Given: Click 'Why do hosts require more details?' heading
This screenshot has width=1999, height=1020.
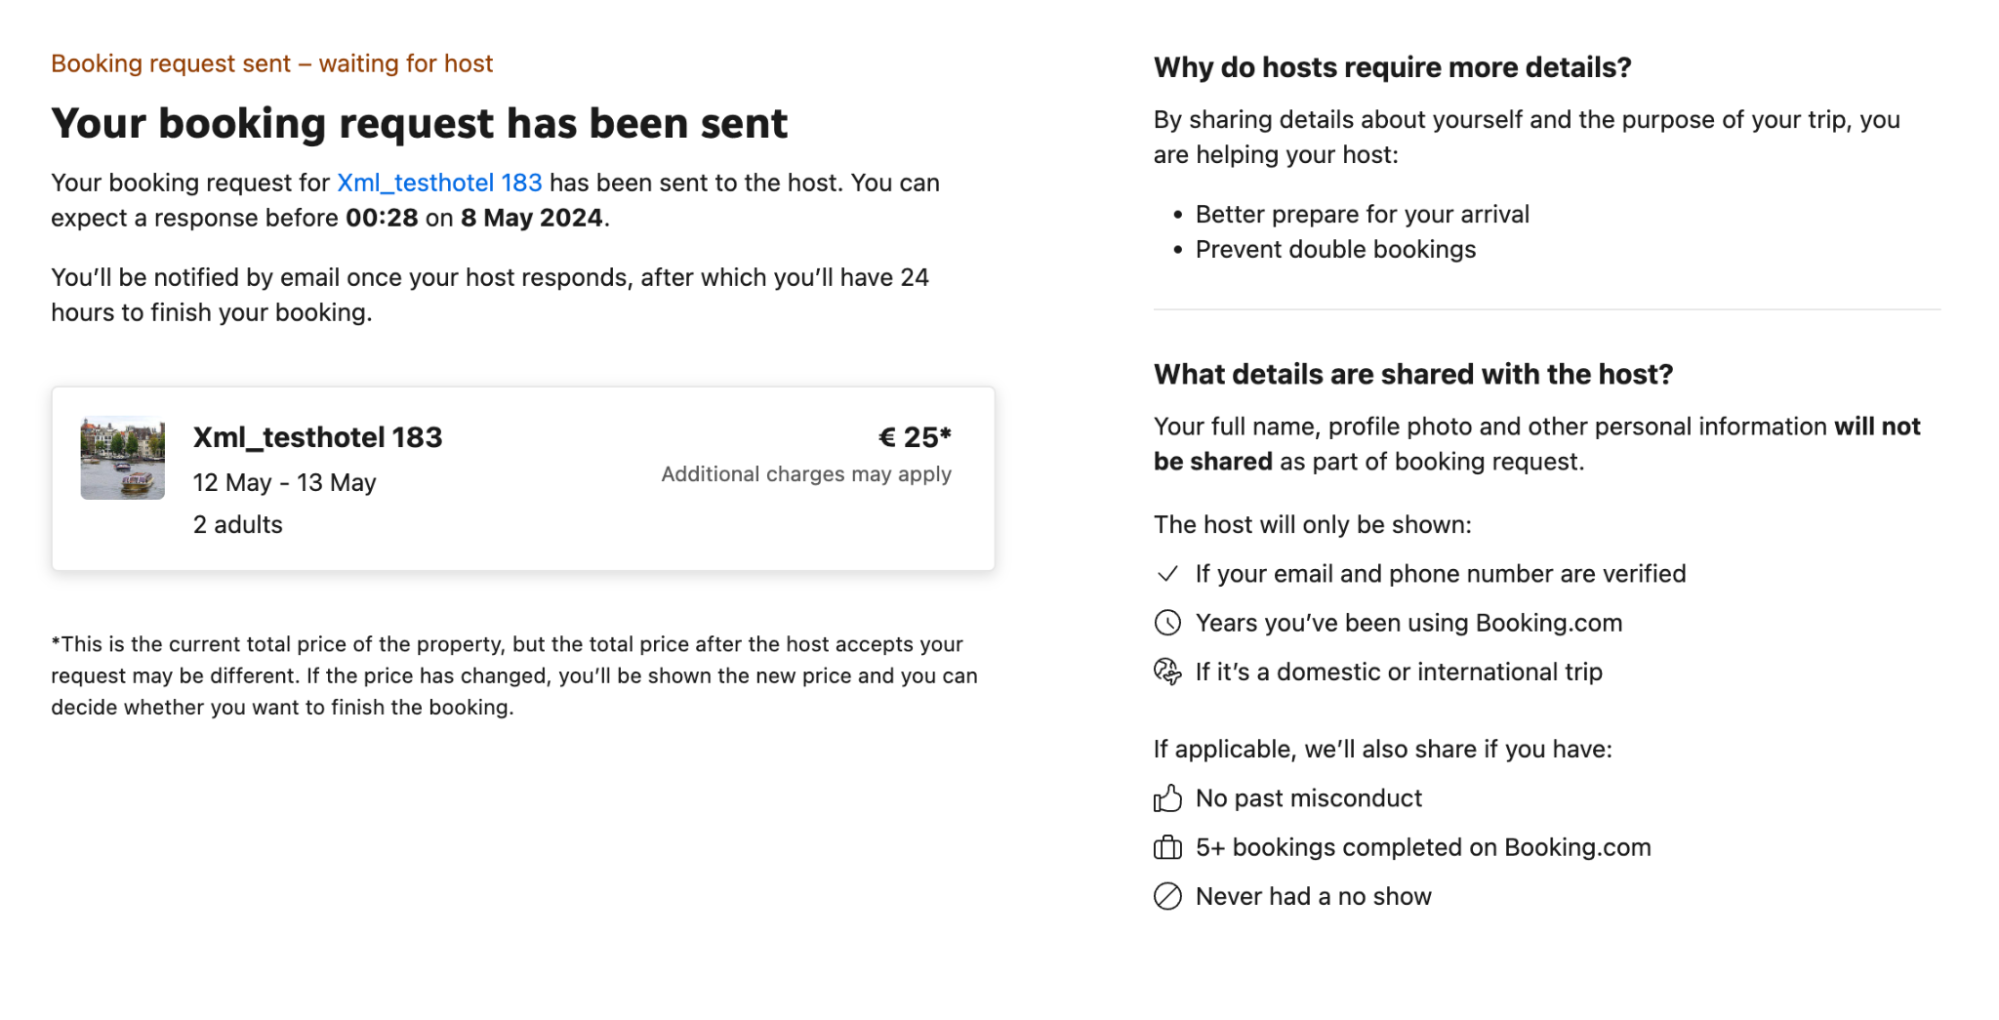Looking at the screenshot, I should point(1393,68).
